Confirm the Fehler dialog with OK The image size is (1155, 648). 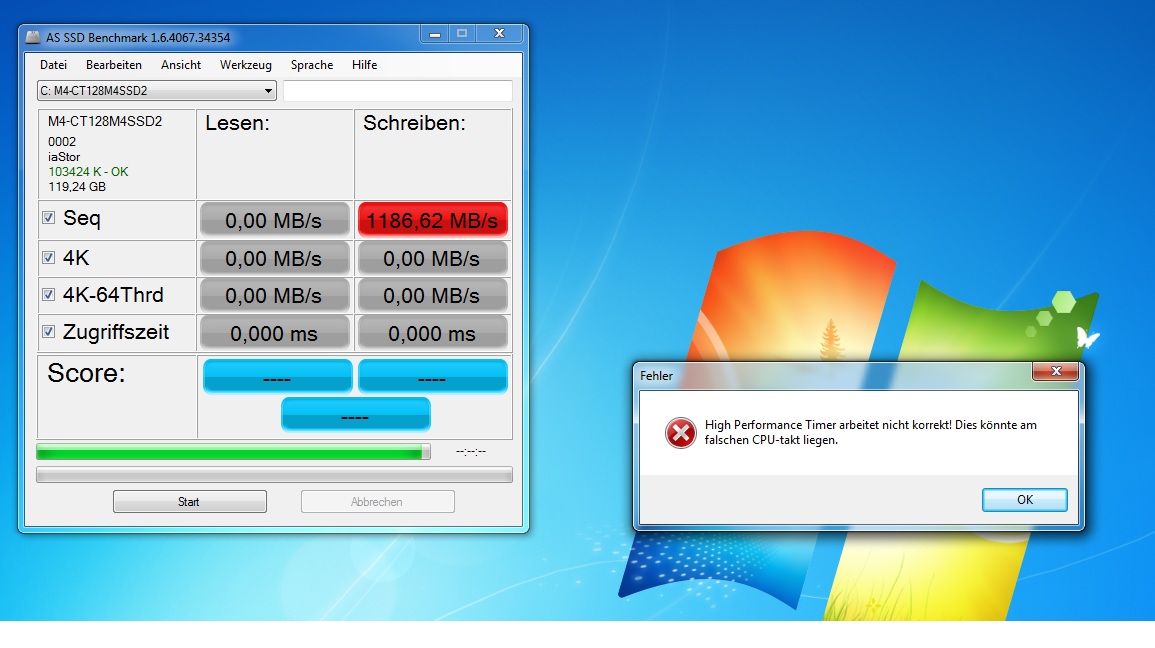(1025, 500)
